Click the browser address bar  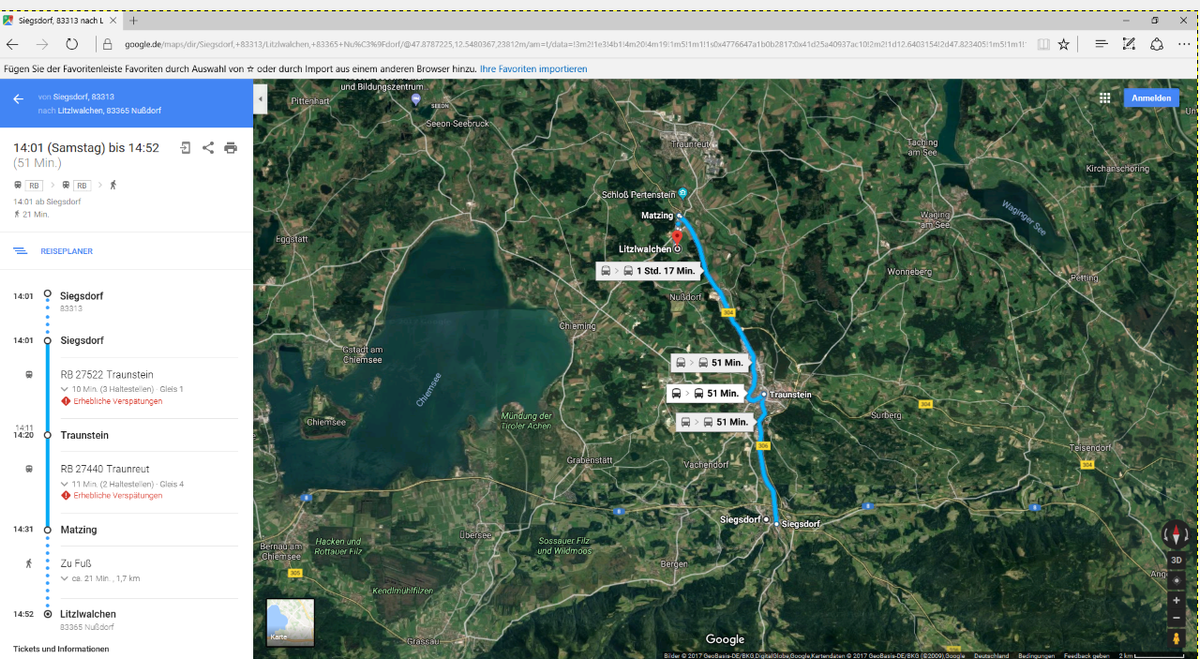(x=570, y=44)
